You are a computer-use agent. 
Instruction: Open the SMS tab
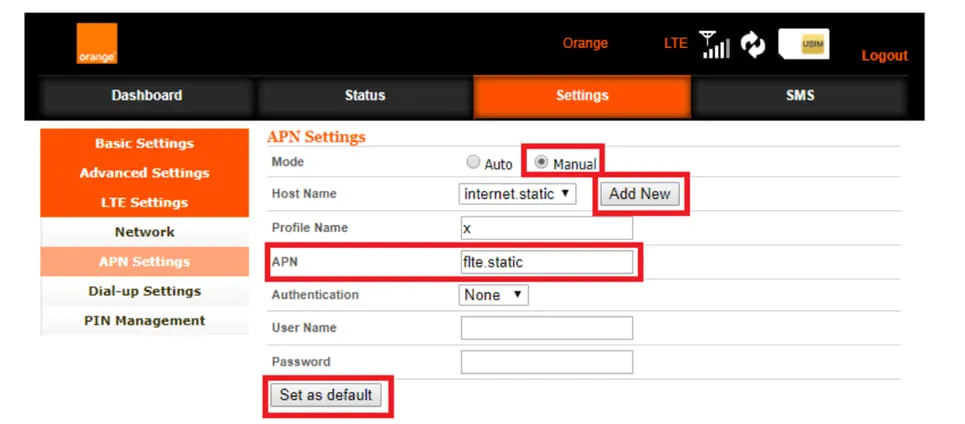click(x=800, y=95)
